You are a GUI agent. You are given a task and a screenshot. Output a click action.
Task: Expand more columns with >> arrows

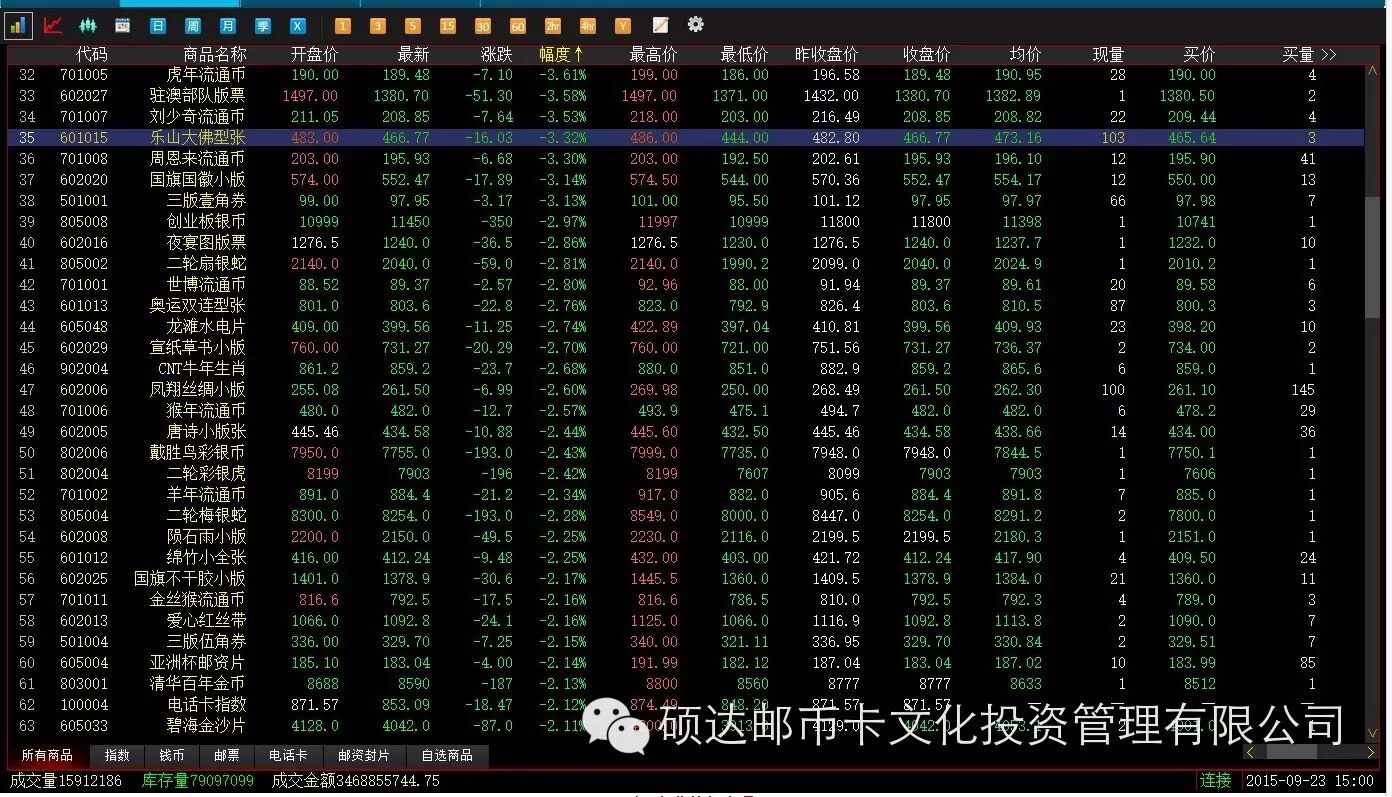point(1329,54)
